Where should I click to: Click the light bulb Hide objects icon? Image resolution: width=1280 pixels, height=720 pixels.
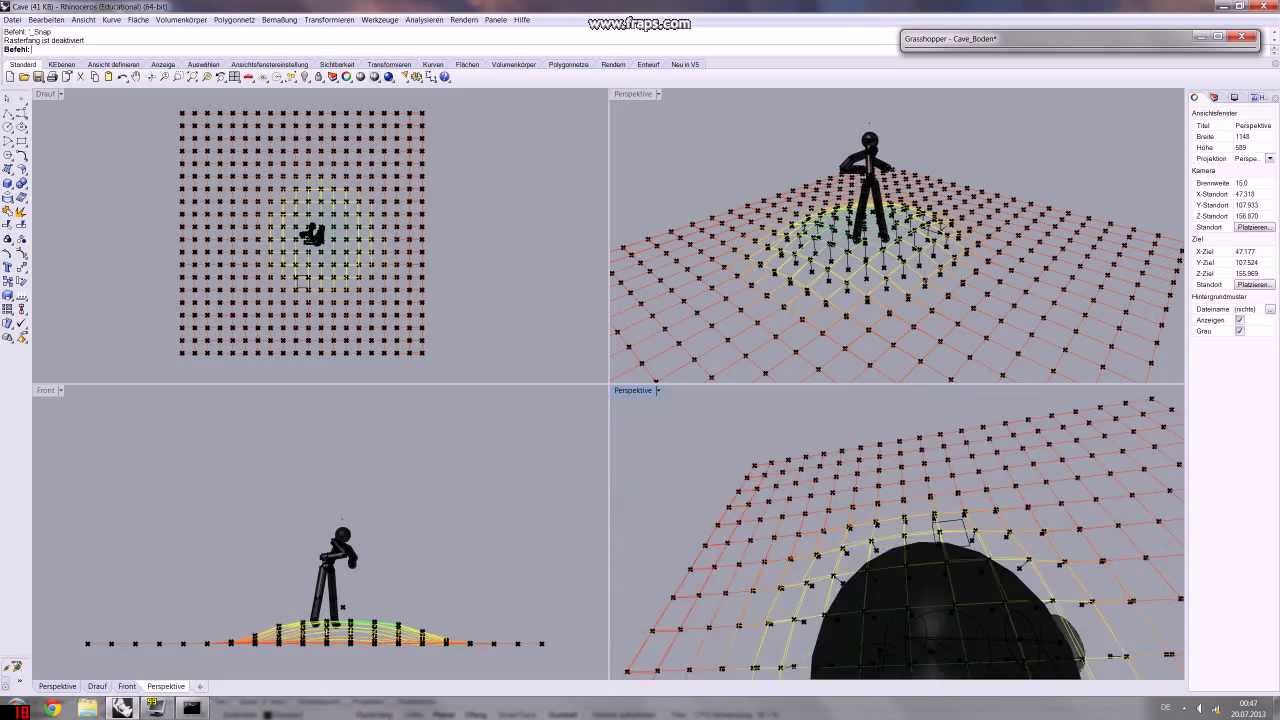point(305,77)
